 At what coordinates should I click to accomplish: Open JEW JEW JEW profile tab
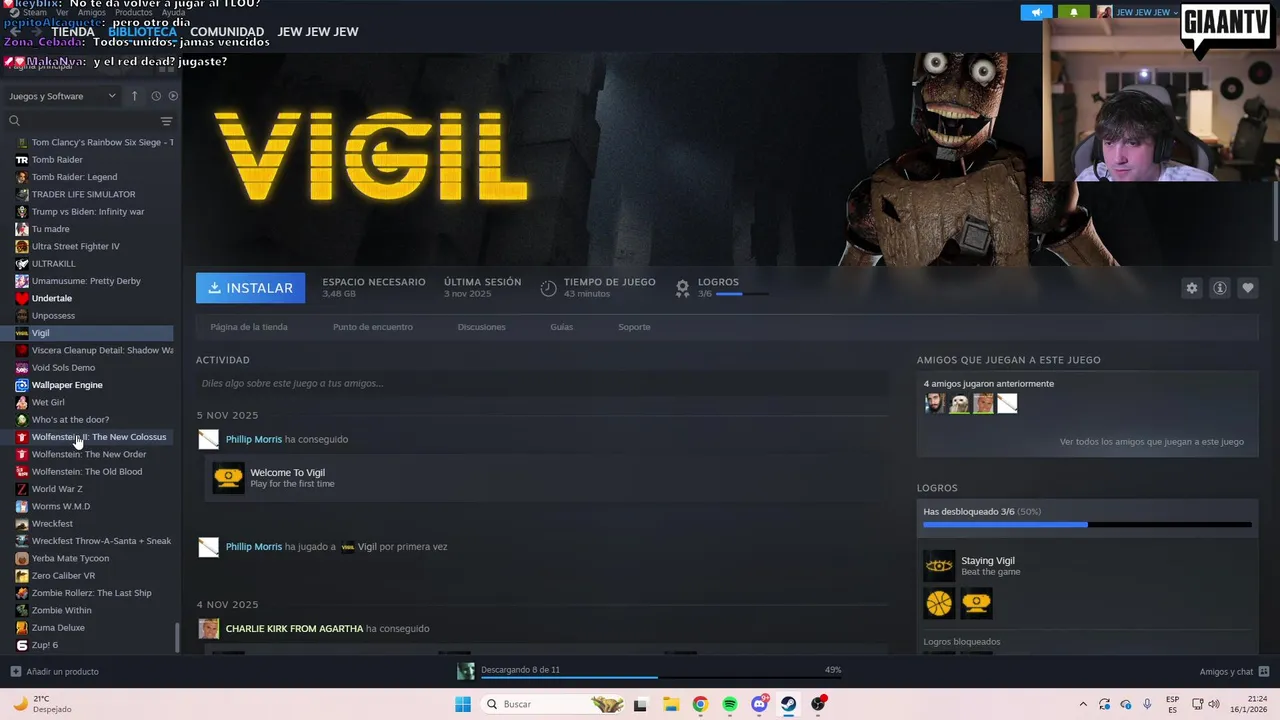(x=318, y=32)
